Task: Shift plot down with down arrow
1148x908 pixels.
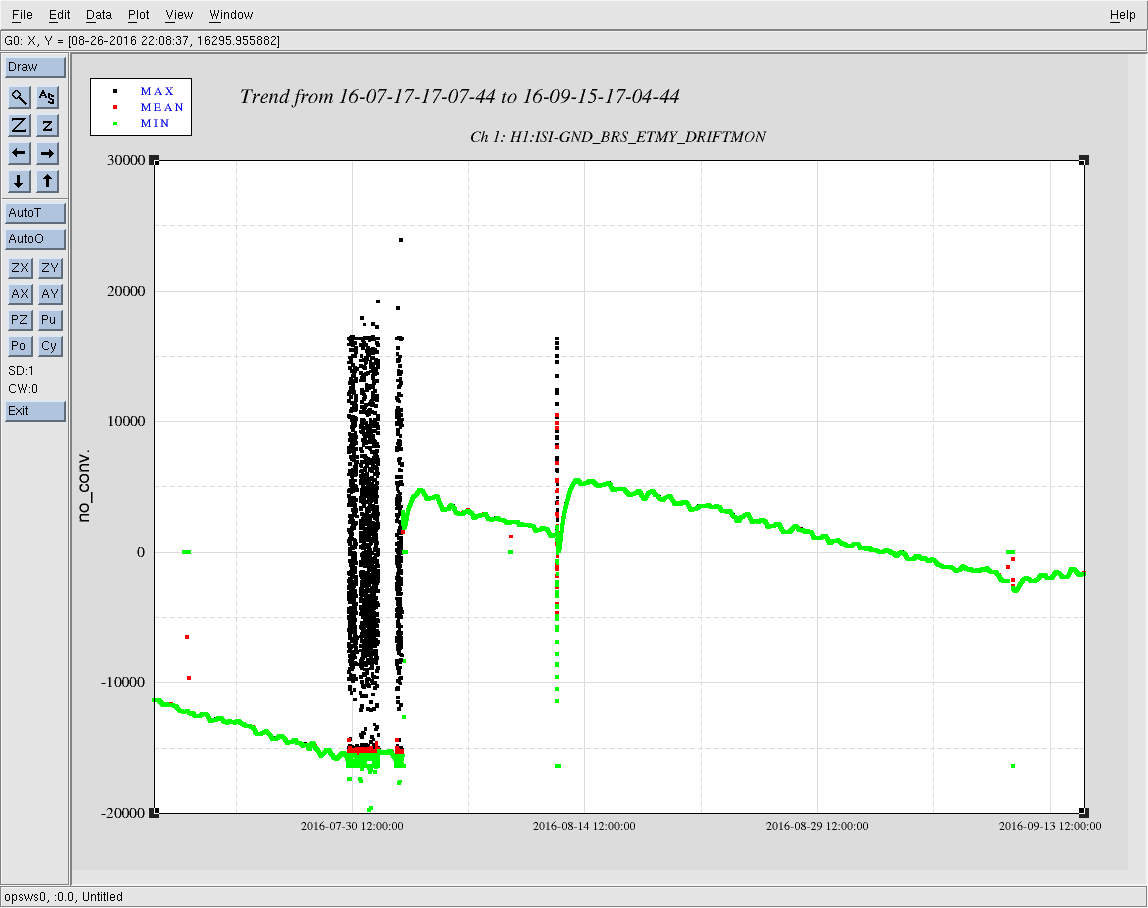Action: (19, 181)
